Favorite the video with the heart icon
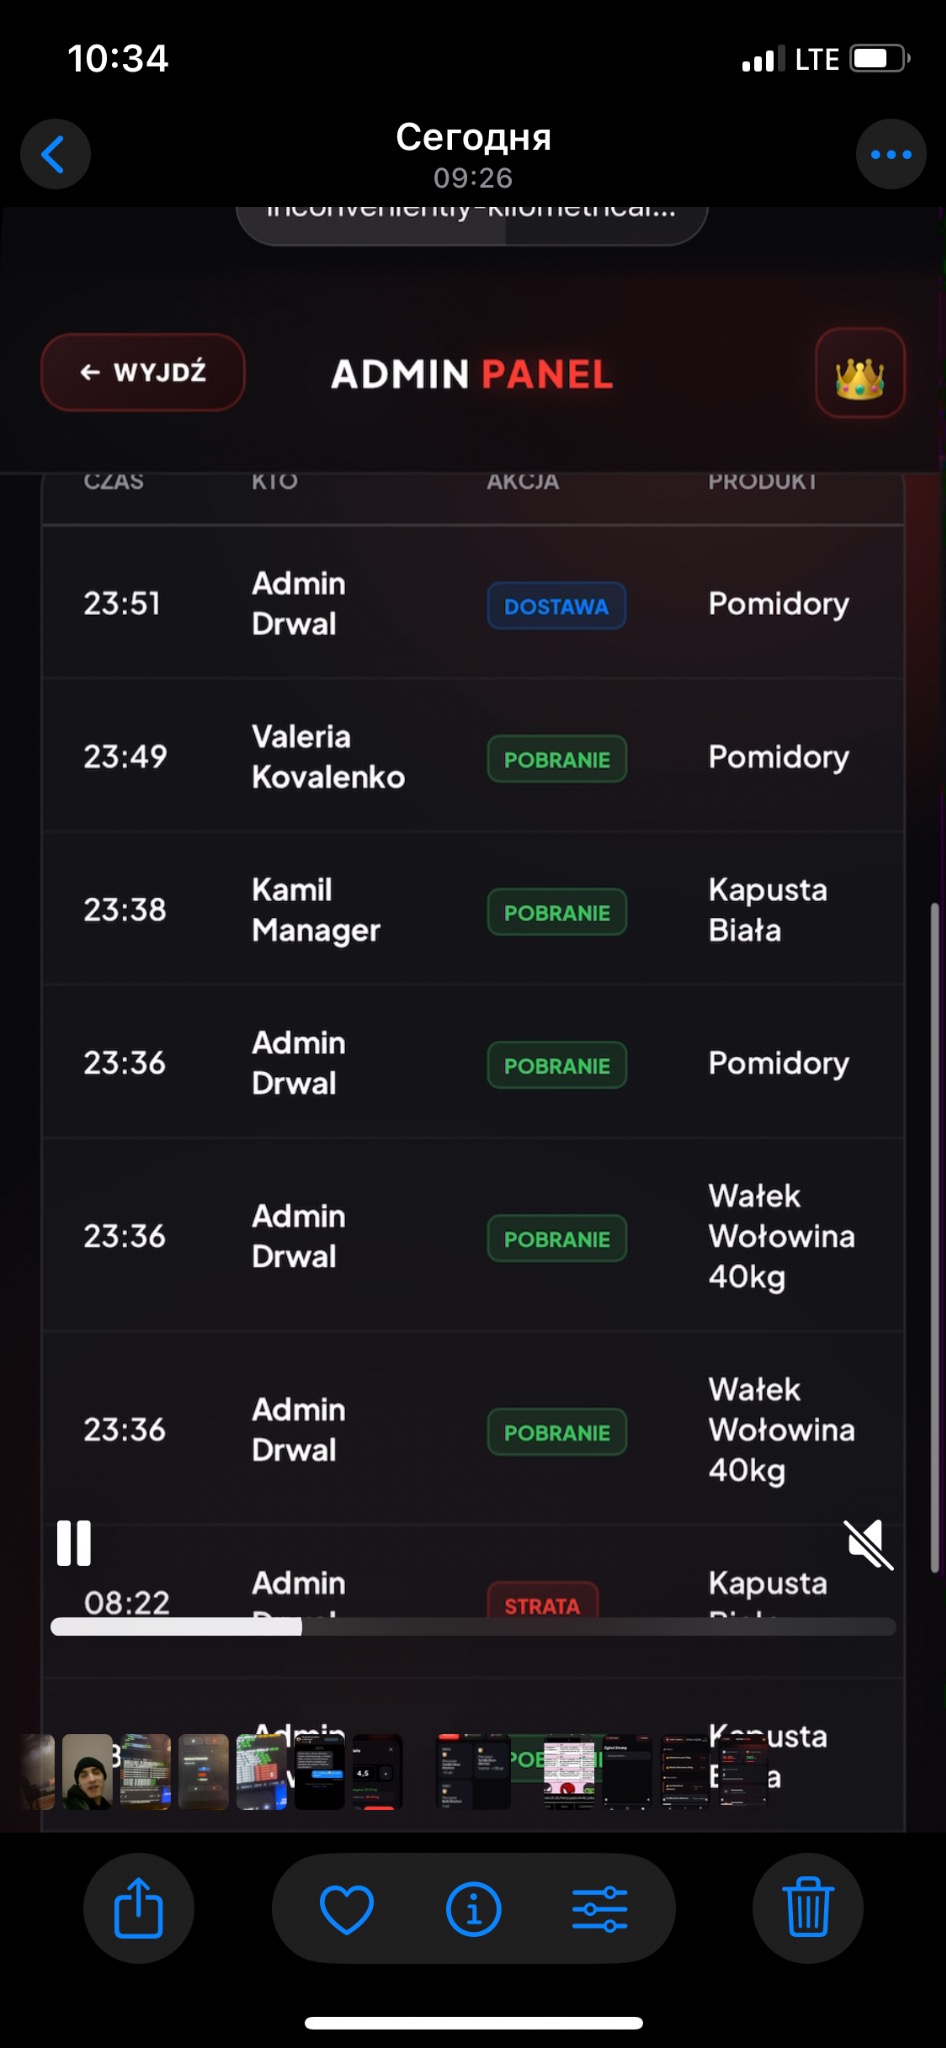Screen dimensions: 946x2048 (346, 1908)
